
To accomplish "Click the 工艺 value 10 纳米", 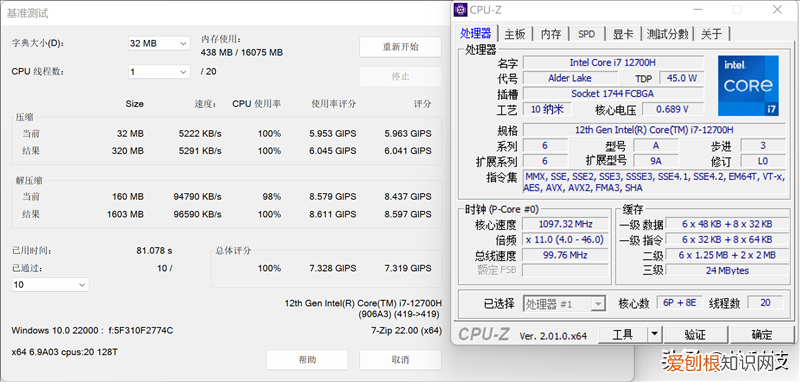I will (x=547, y=109).
